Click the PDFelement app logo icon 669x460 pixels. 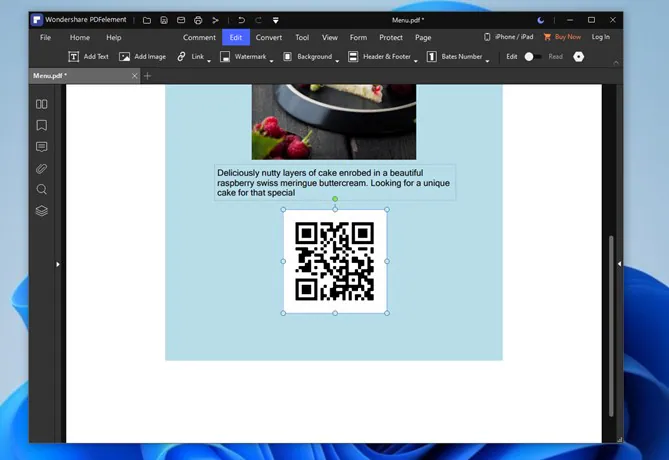[x=37, y=20]
